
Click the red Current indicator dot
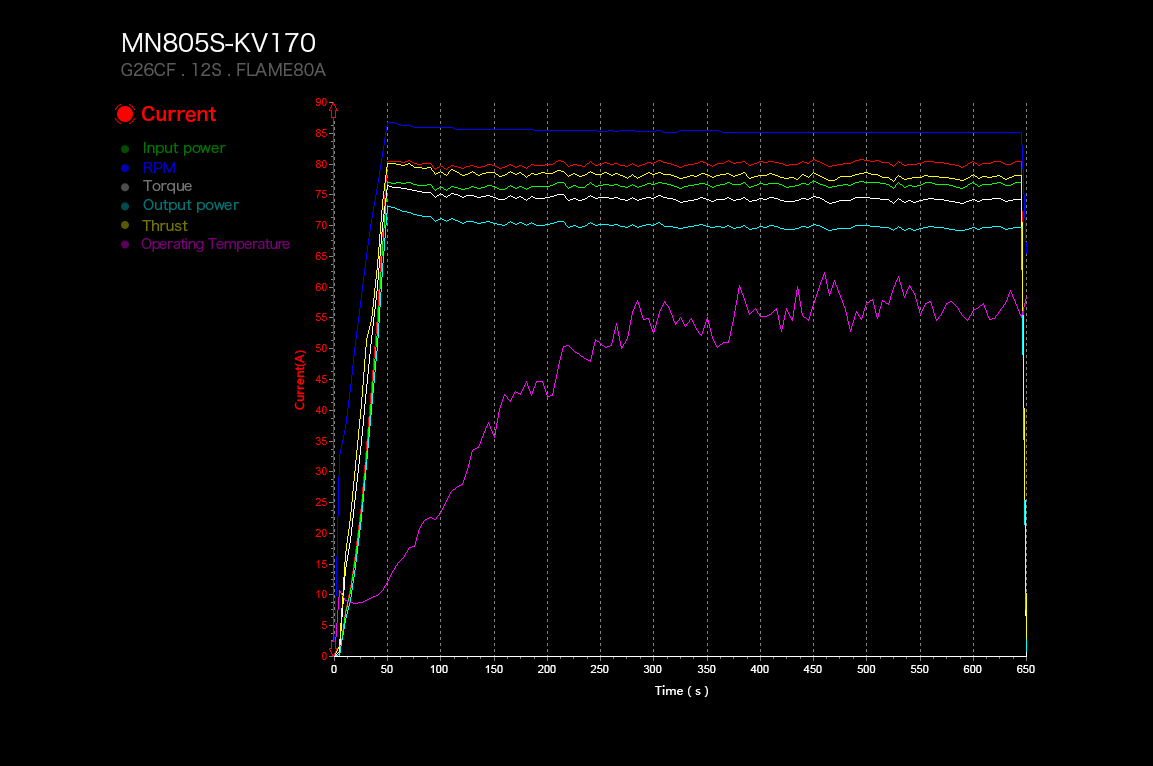tap(125, 114)
